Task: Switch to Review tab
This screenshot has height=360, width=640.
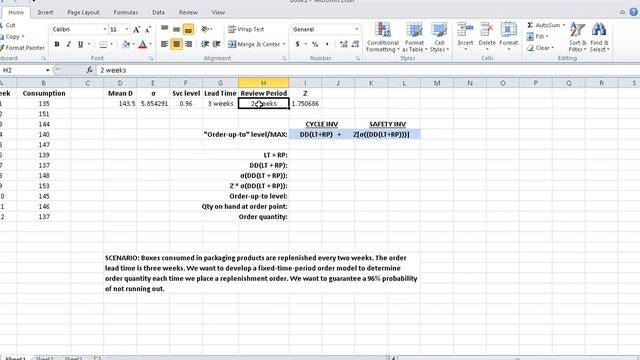Action: [x=188, y=12]
